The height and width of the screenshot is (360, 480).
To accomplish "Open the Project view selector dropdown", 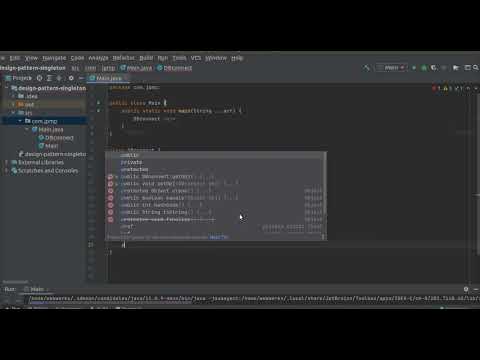I will coord(19,78).
